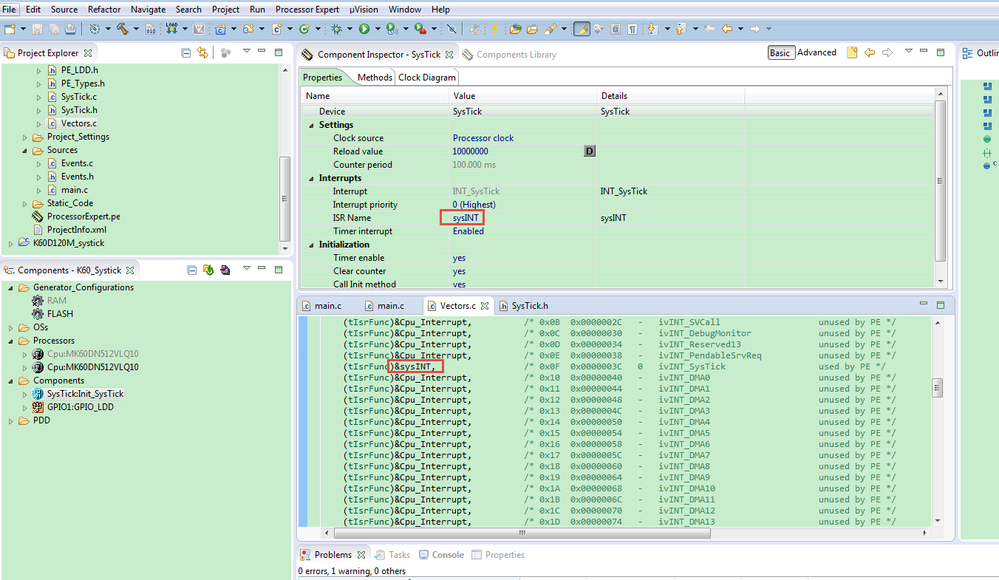Expand the K60D120M_systick project
Viewport: 999px width, 580px height.
pyautogui.click(x=11, y=243)
